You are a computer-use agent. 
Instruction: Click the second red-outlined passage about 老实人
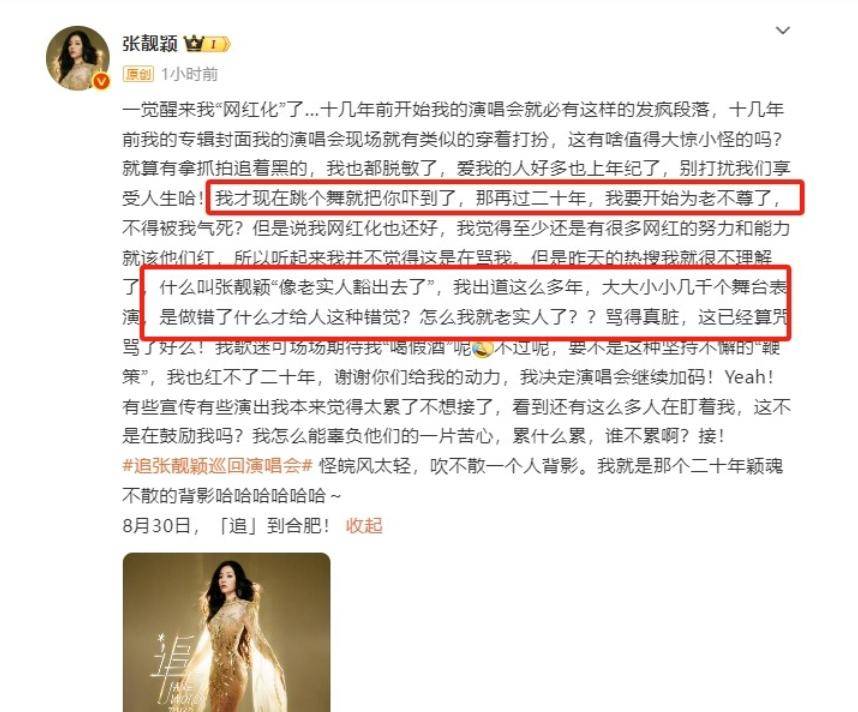[466, 303]
